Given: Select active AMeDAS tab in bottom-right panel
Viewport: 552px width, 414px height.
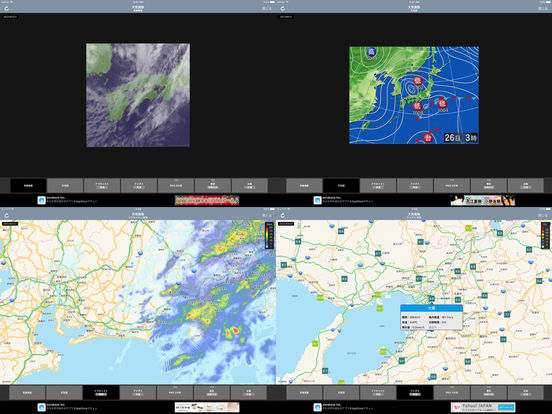Looking at the screenshot, I should [x=415, y=393].
